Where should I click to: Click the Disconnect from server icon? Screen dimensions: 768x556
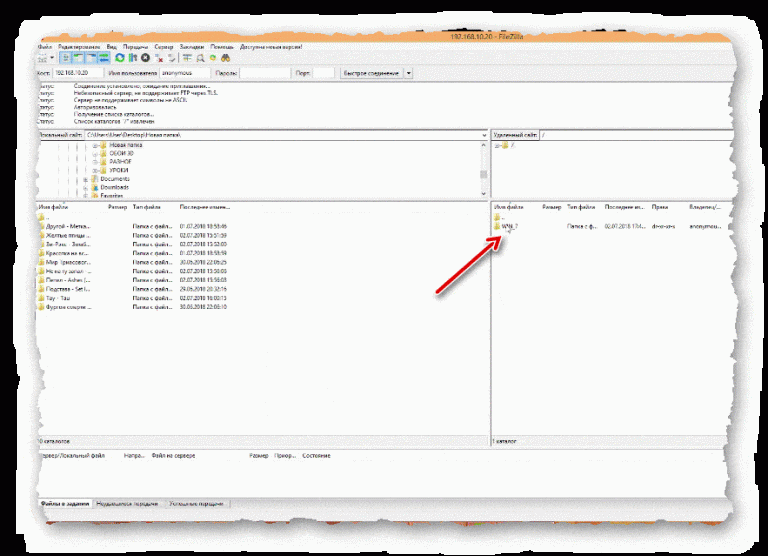[158, 59]
